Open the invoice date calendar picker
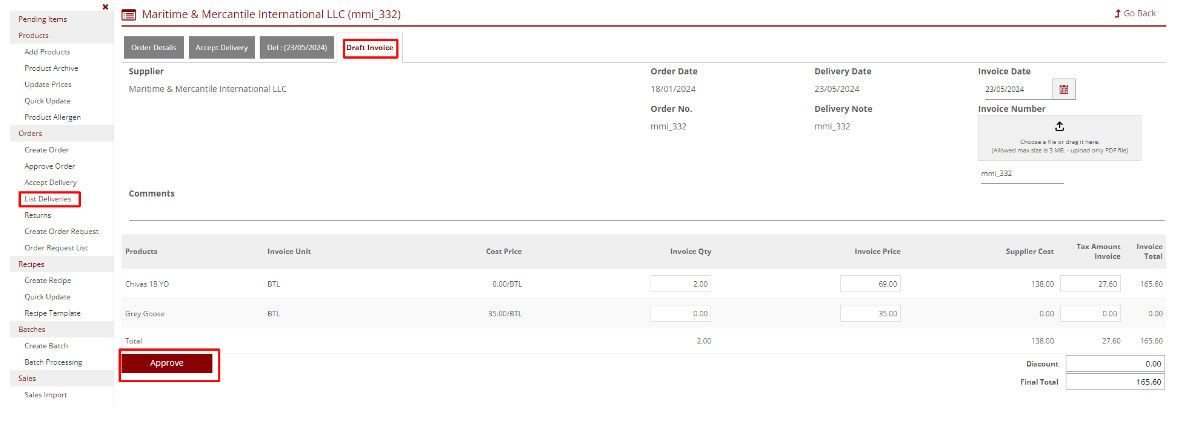The width and height of the screenshot is (1195, 429). pos(1064,89)
